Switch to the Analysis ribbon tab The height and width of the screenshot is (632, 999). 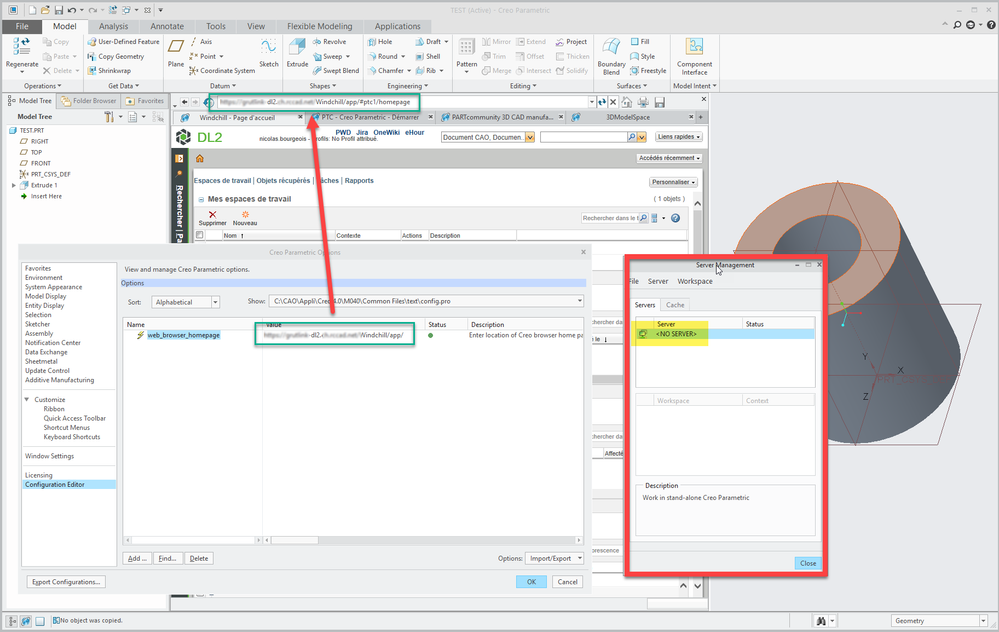click(x=113, y=26)
